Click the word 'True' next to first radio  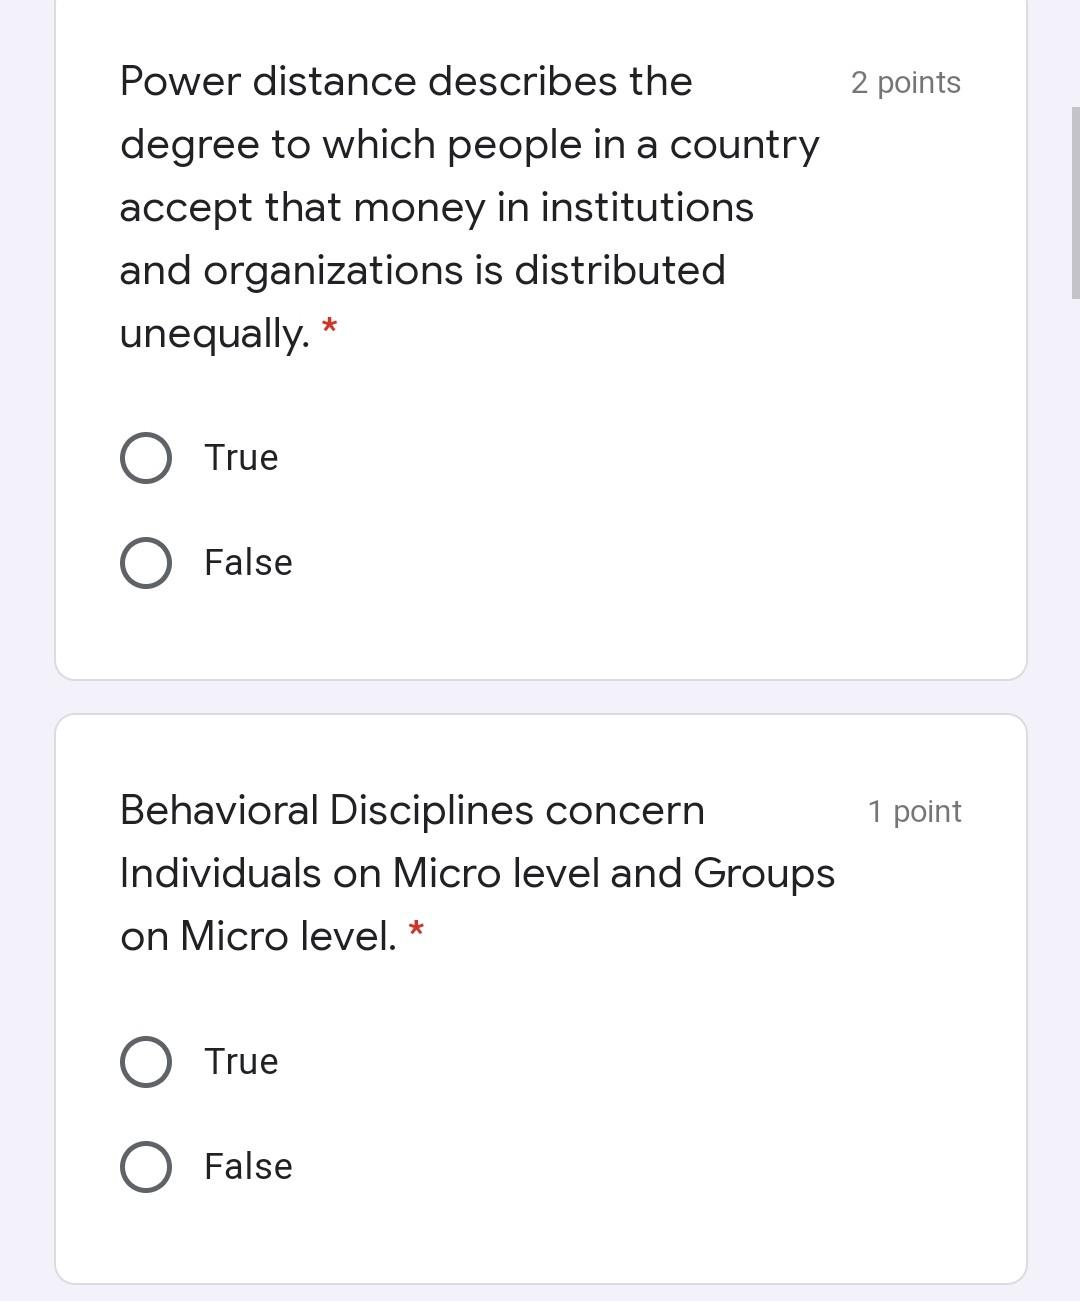click(241, 458)
